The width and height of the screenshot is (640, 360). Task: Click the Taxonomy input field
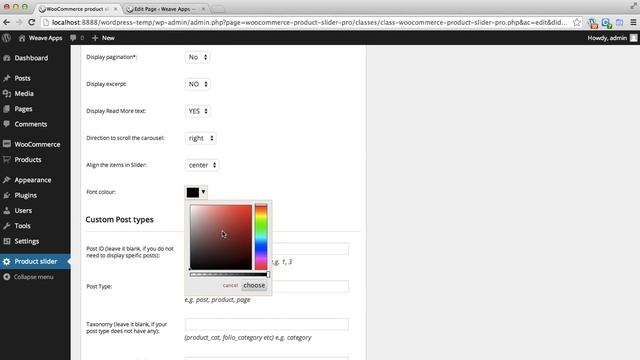[267, 324]
